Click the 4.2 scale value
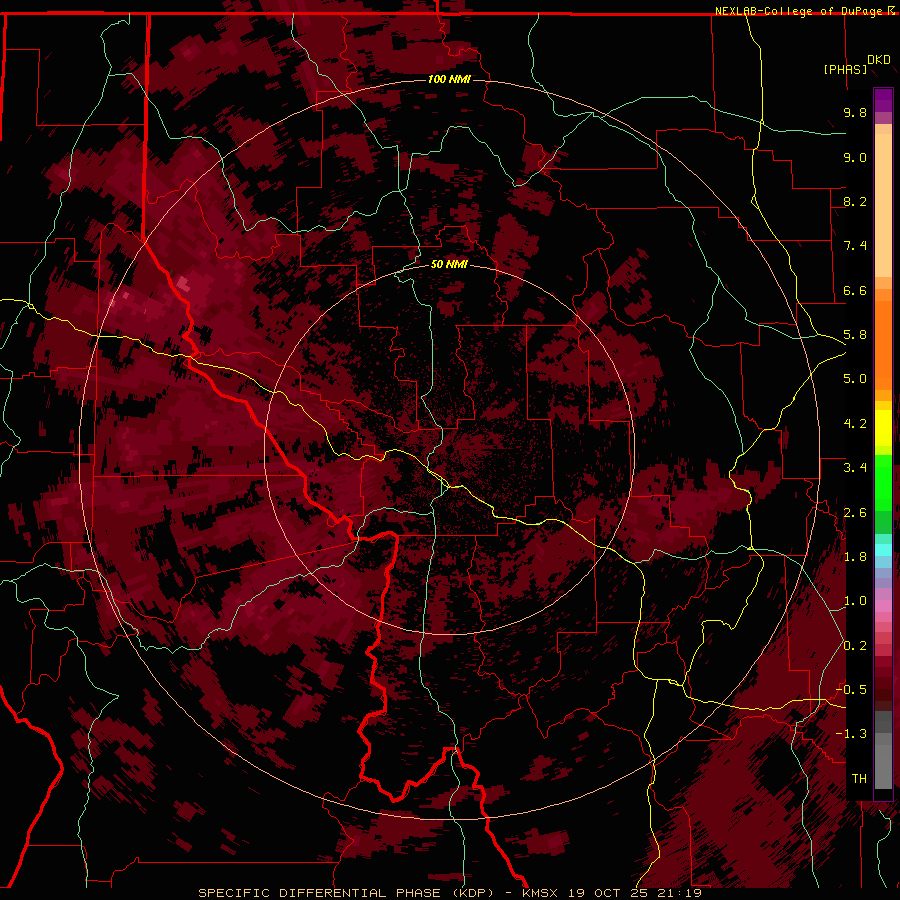The width and height of the screenshot is (900, 900). 855,424
